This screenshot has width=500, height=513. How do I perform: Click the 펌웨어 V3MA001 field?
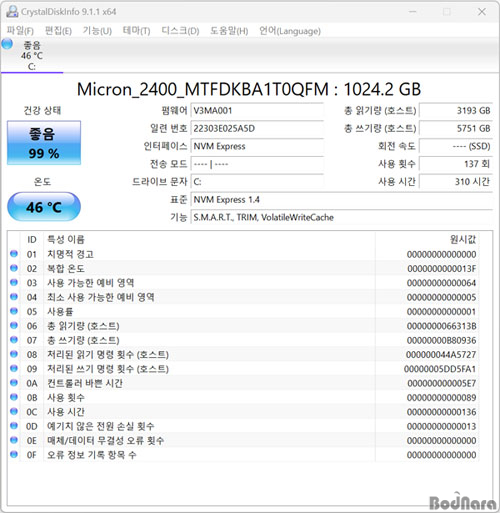[257, 111]
